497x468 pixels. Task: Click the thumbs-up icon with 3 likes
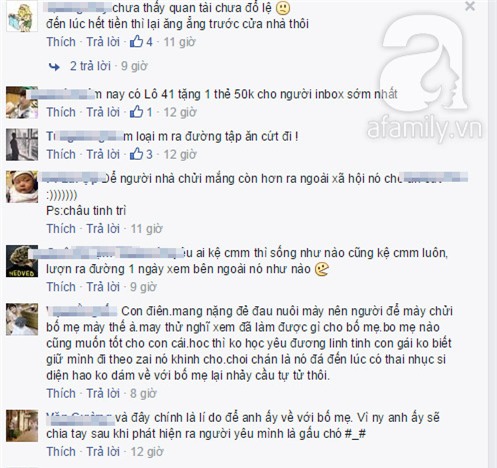136,154
